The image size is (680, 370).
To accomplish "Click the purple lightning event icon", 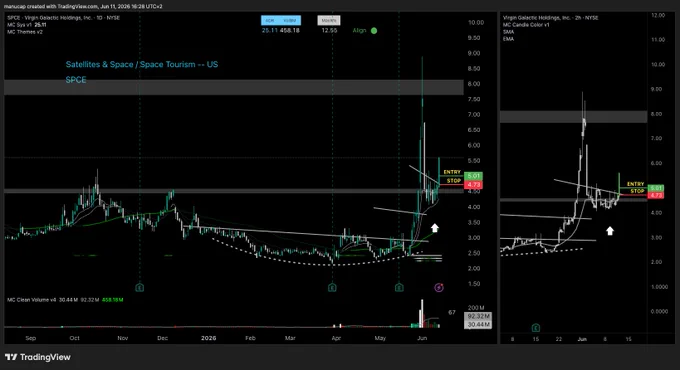I will (x=439, y=287).
